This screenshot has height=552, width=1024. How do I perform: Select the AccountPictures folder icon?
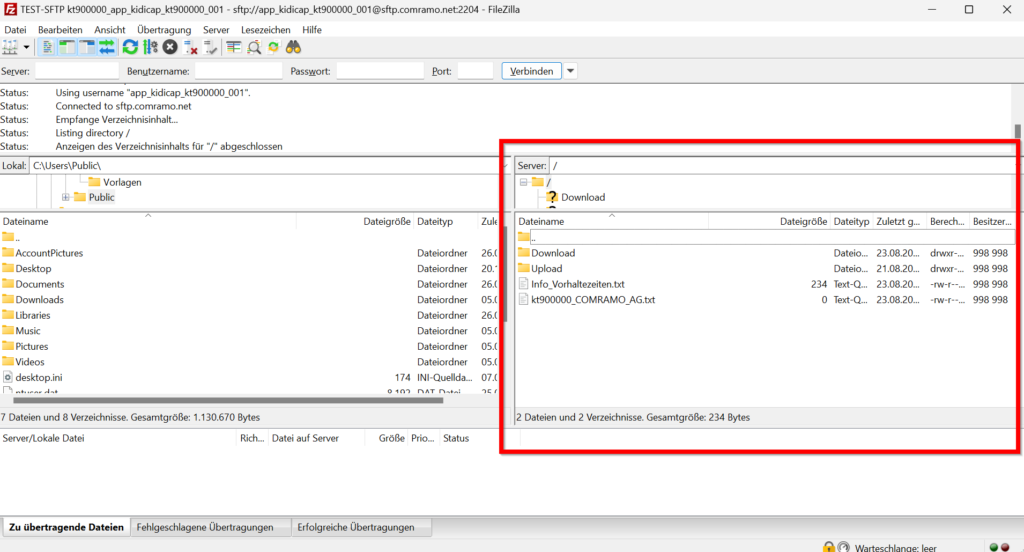(8, 253)
